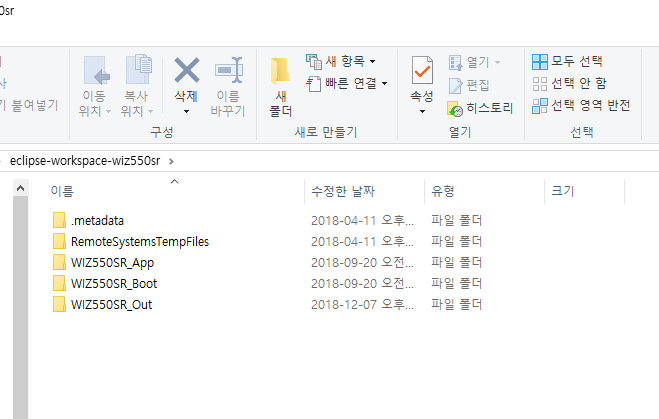Click the date of WIZ550SR_App row
Screen dimensions: 659x419
(x=362, y=263)
